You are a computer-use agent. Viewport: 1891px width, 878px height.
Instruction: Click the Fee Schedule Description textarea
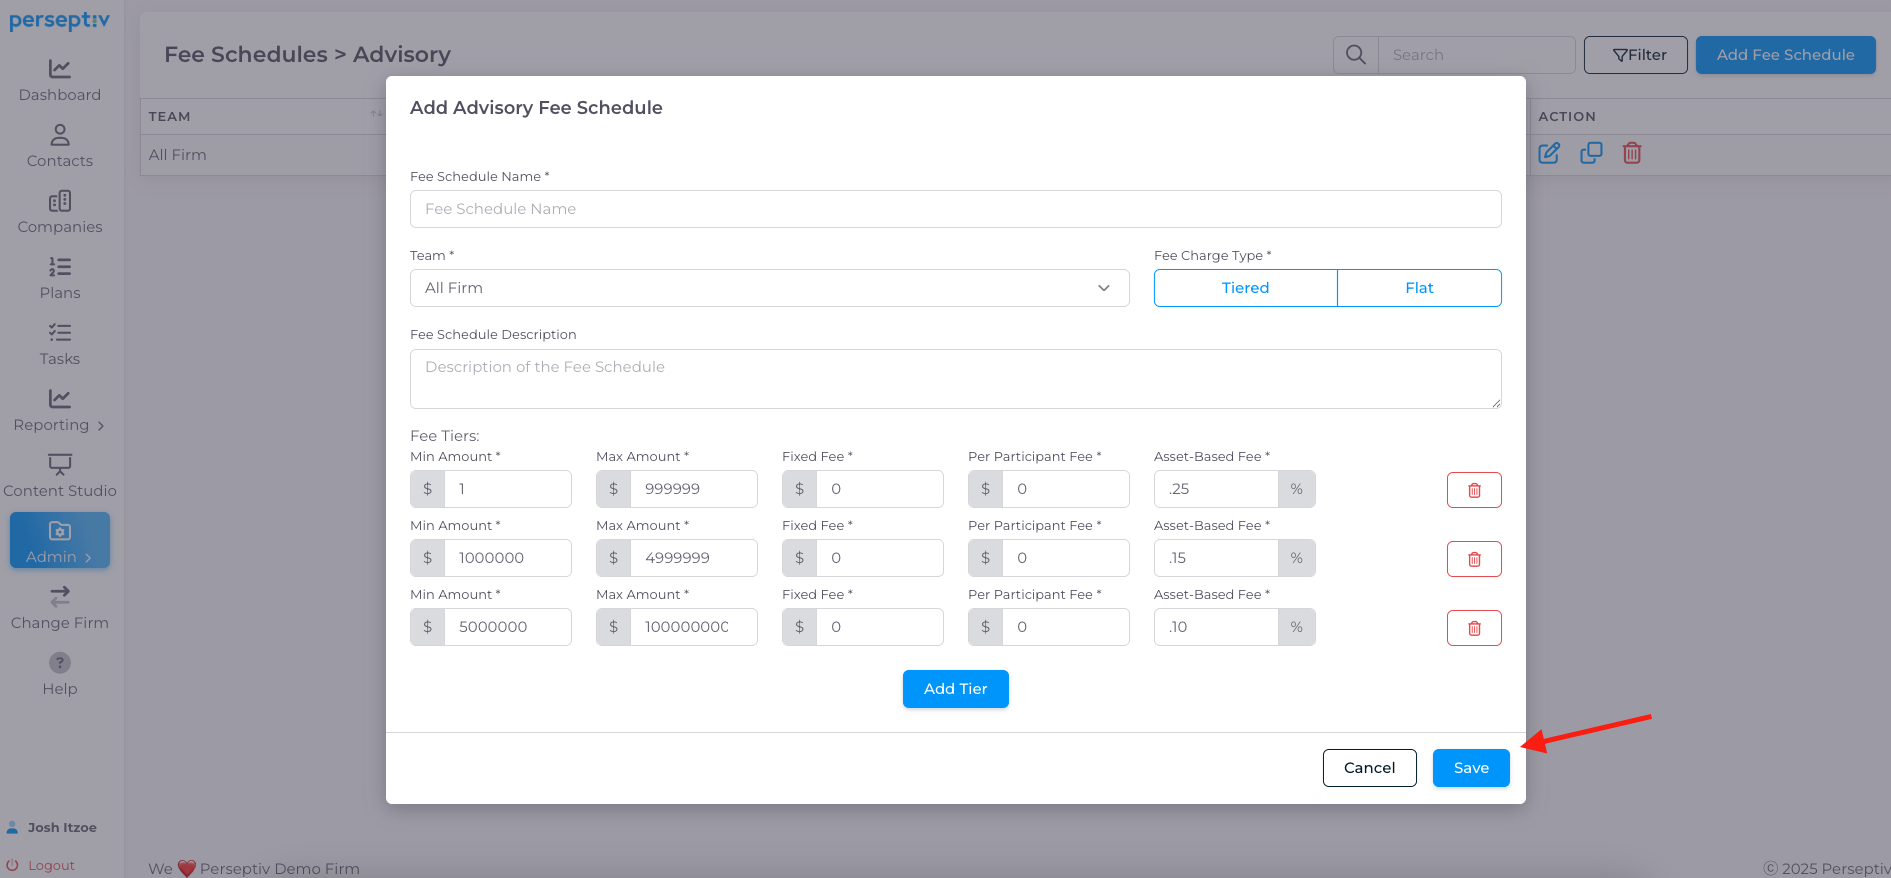click(x=955, y=379)
